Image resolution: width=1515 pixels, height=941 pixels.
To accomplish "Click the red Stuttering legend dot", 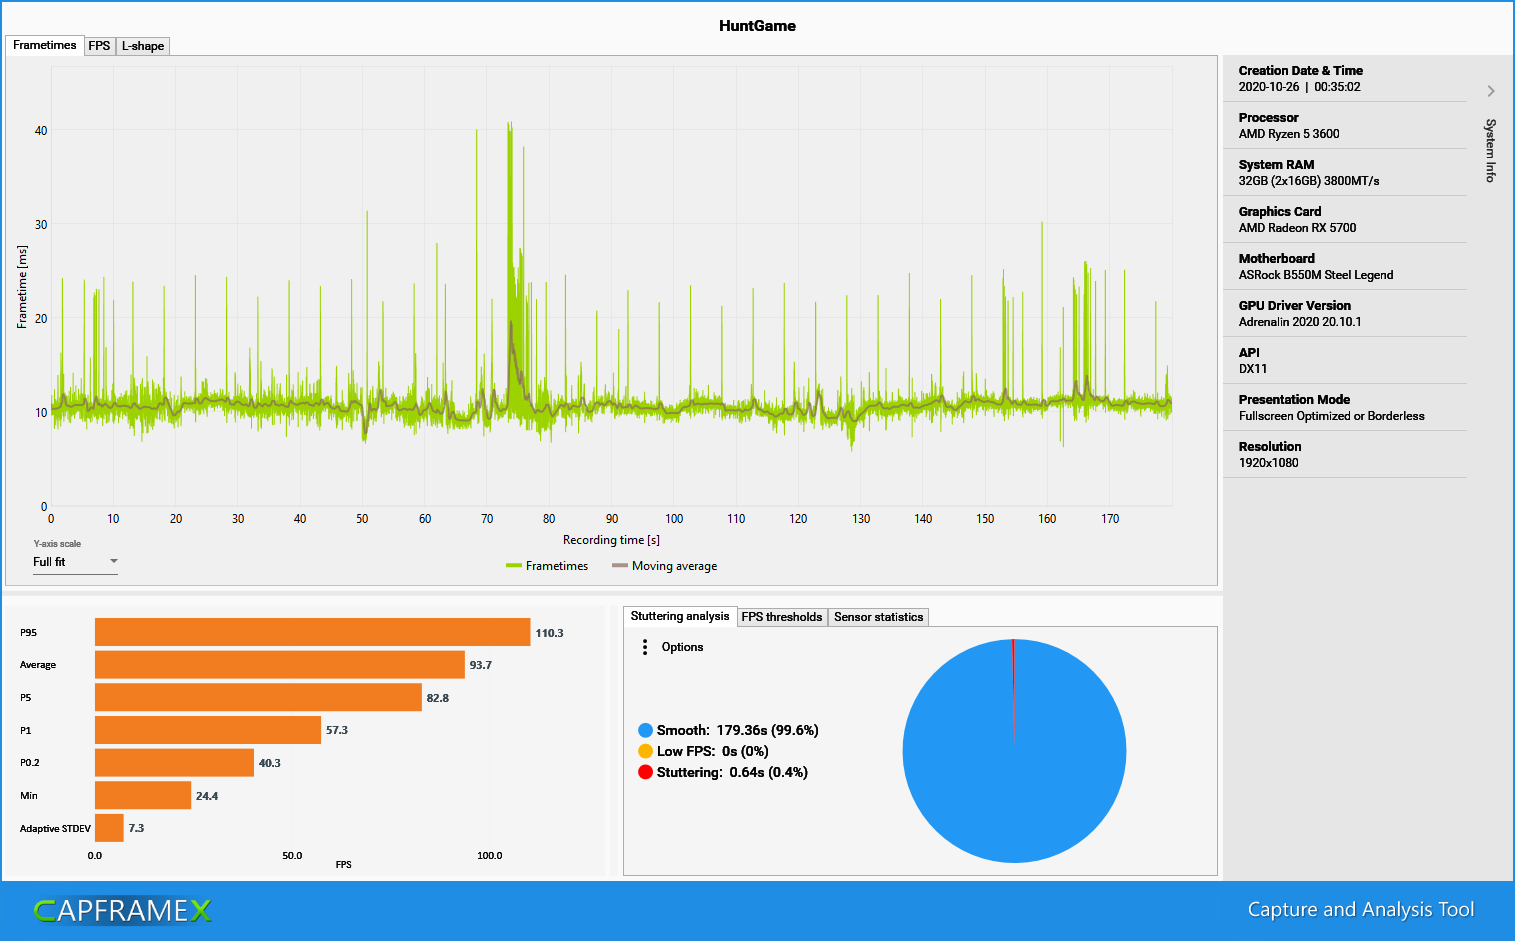I will tap(645, 772).
